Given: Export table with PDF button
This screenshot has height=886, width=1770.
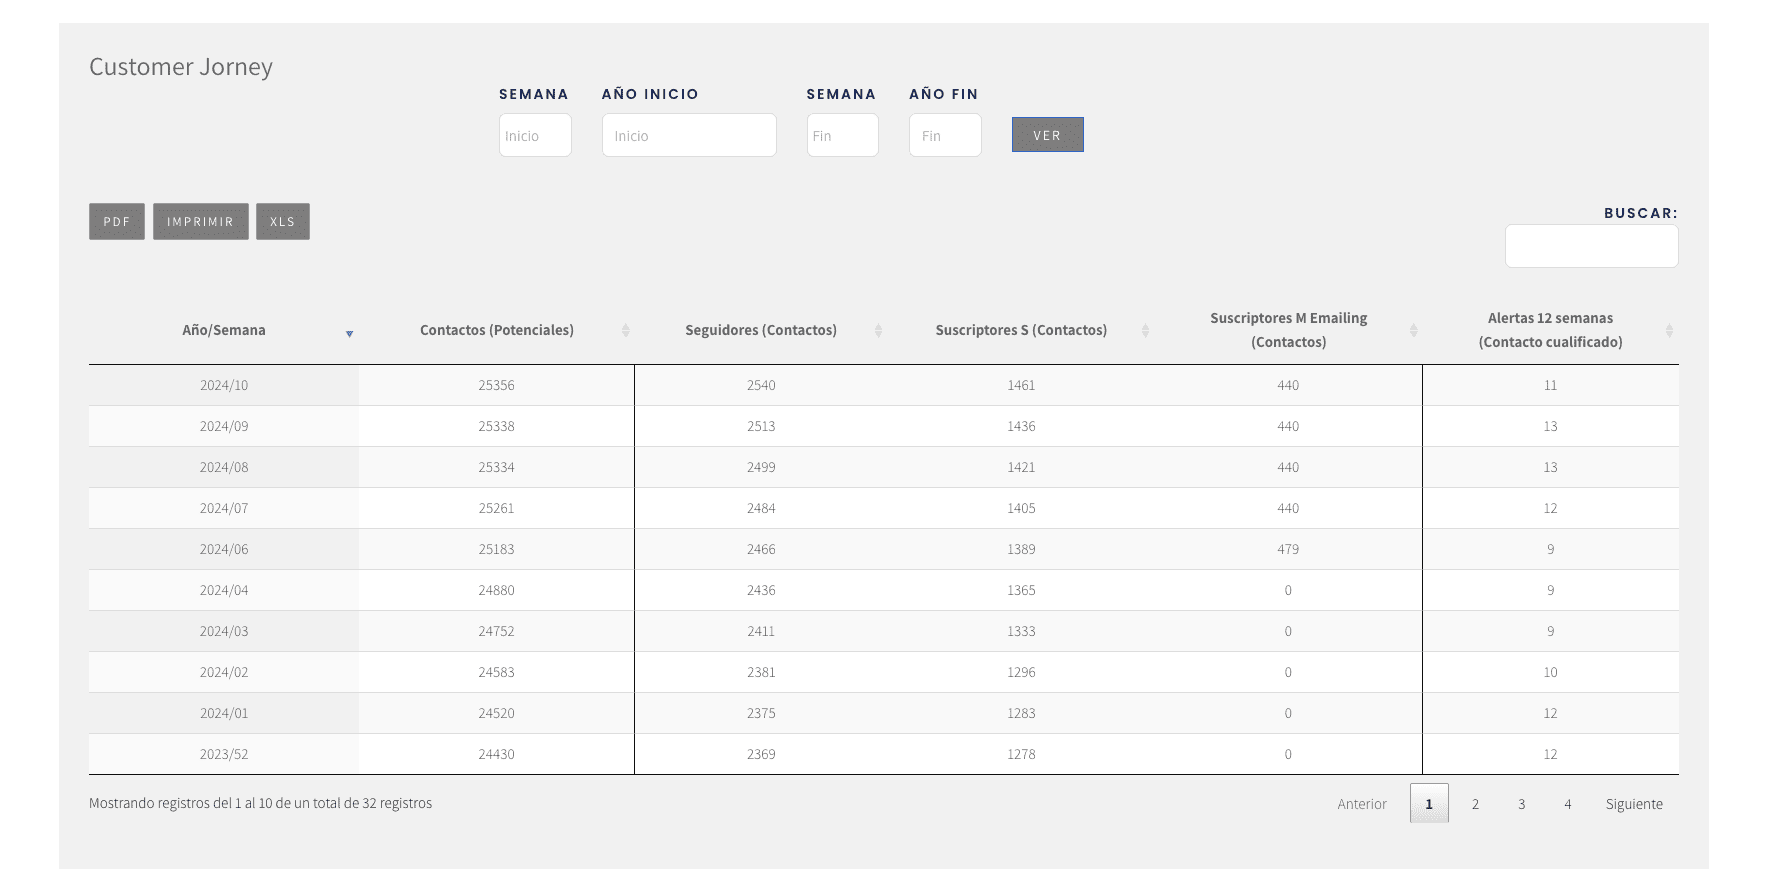Looking at the screenshot, I should pos(117,222).
